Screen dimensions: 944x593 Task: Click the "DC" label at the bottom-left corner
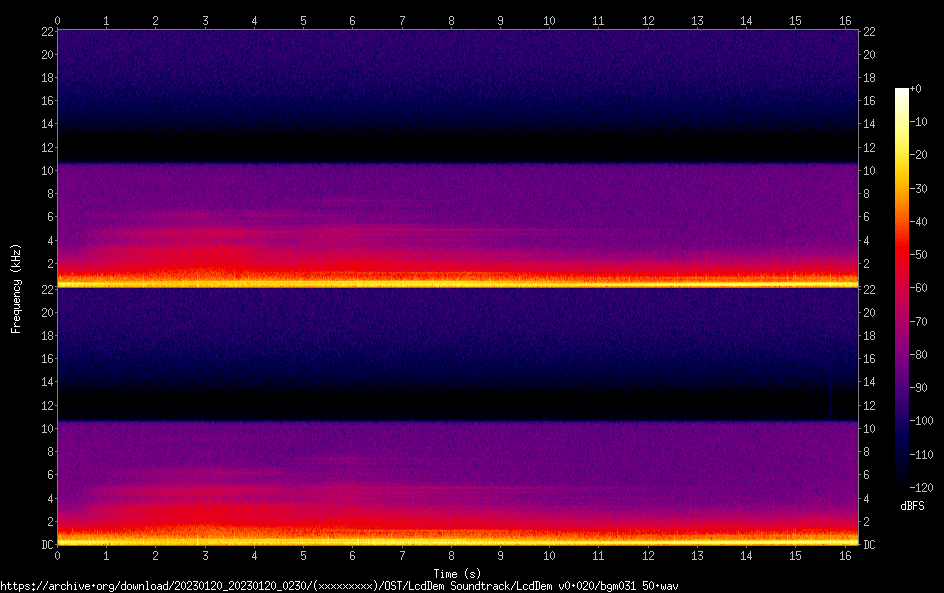45,544
